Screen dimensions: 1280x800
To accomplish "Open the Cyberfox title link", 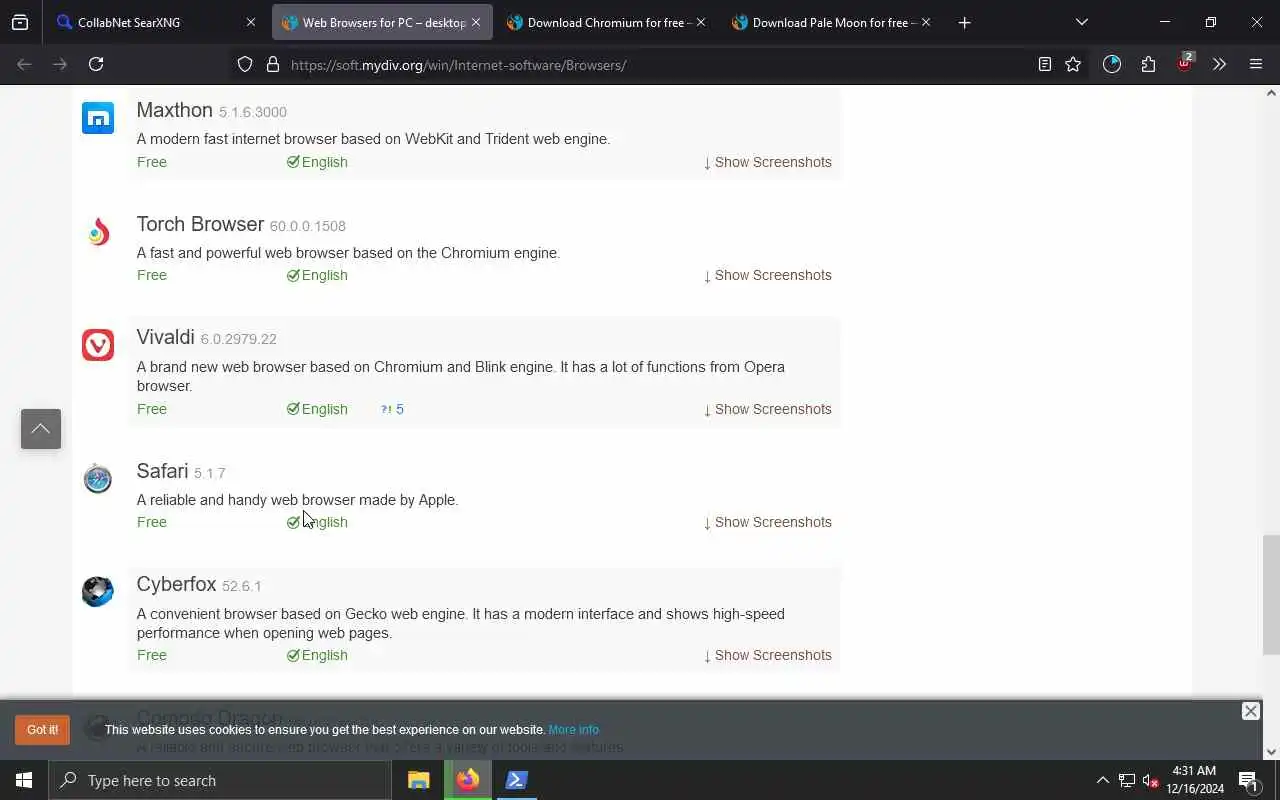I will pos(176,584).
